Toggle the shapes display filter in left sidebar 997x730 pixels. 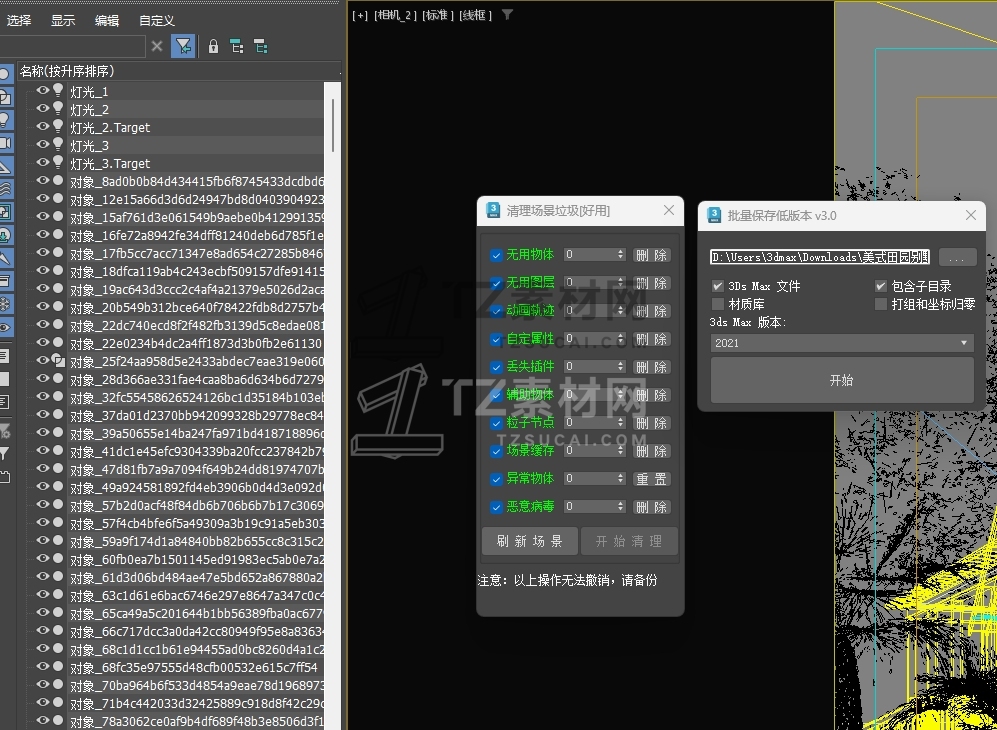click(x=4, y=97)
